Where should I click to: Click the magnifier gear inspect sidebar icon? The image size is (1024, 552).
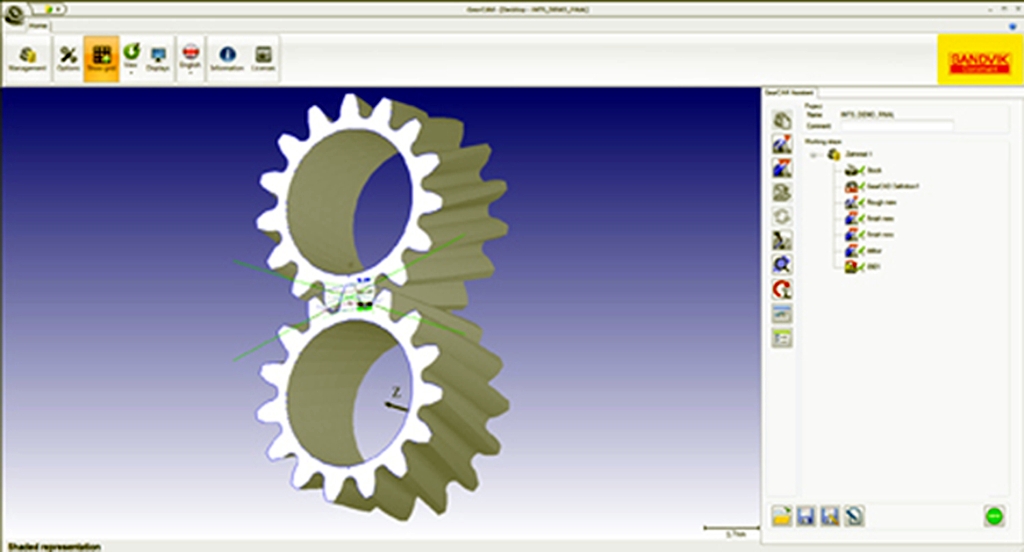click(782, 265)
